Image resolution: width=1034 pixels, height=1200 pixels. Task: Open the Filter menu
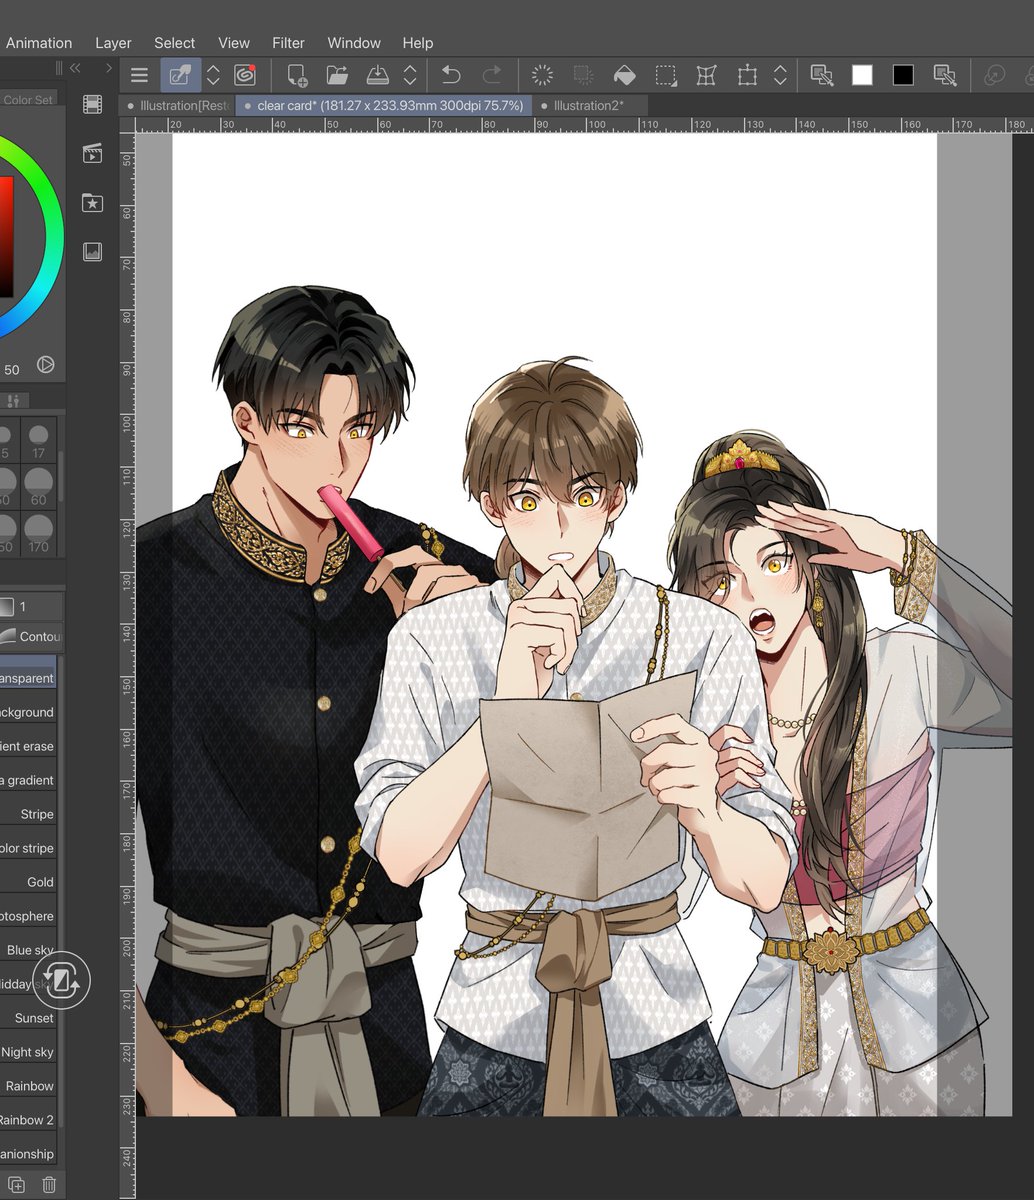click(x=288, y=42)
